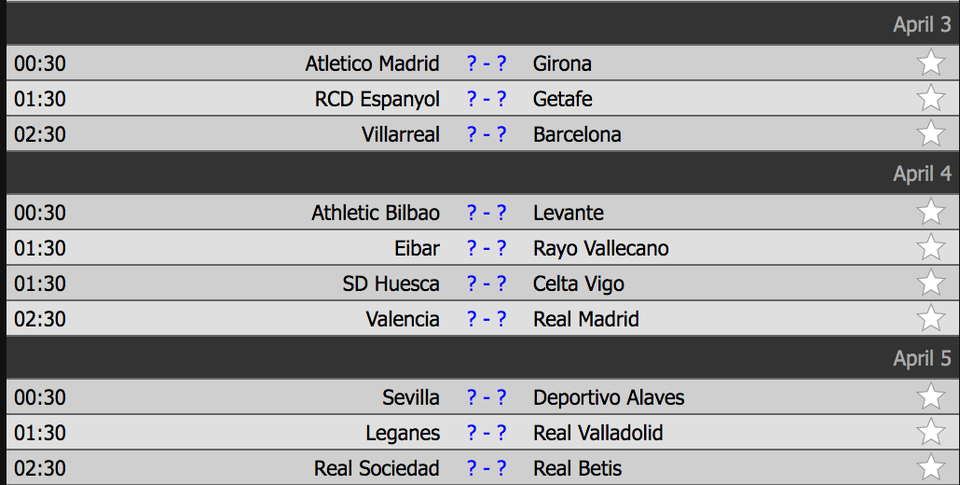Image resolution: width=960 pixels, height=485 pixels.
Task: Click the April 4 date header
Action: [922, 173]
